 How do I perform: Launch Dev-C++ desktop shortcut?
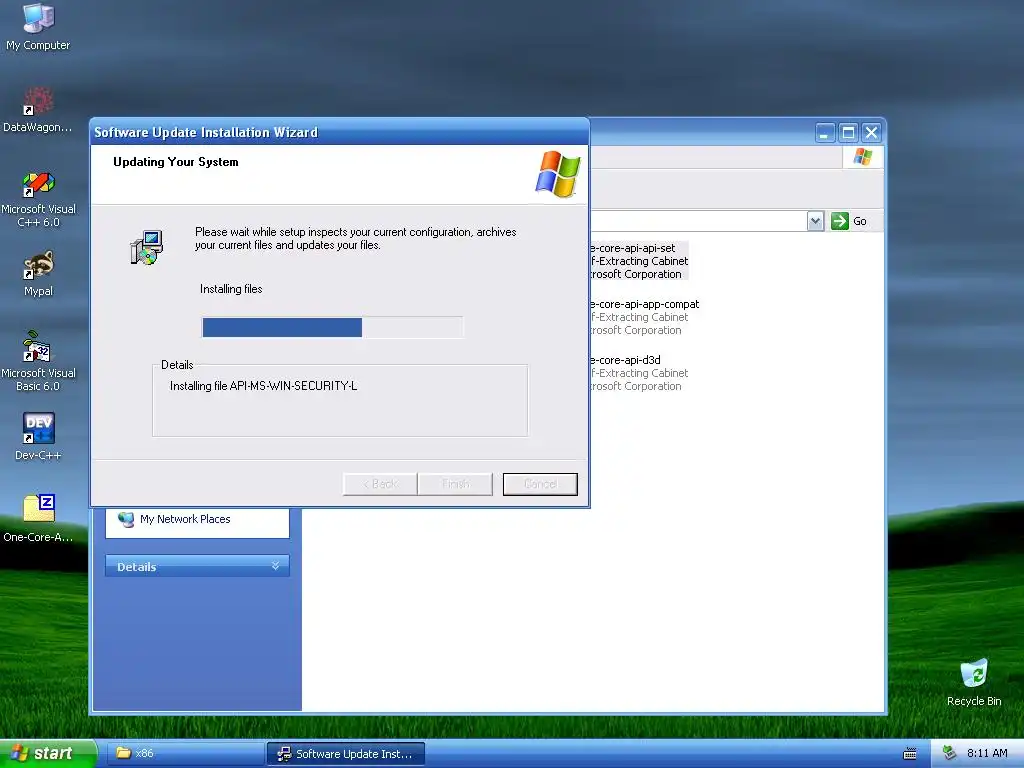[x=38, y=437]
